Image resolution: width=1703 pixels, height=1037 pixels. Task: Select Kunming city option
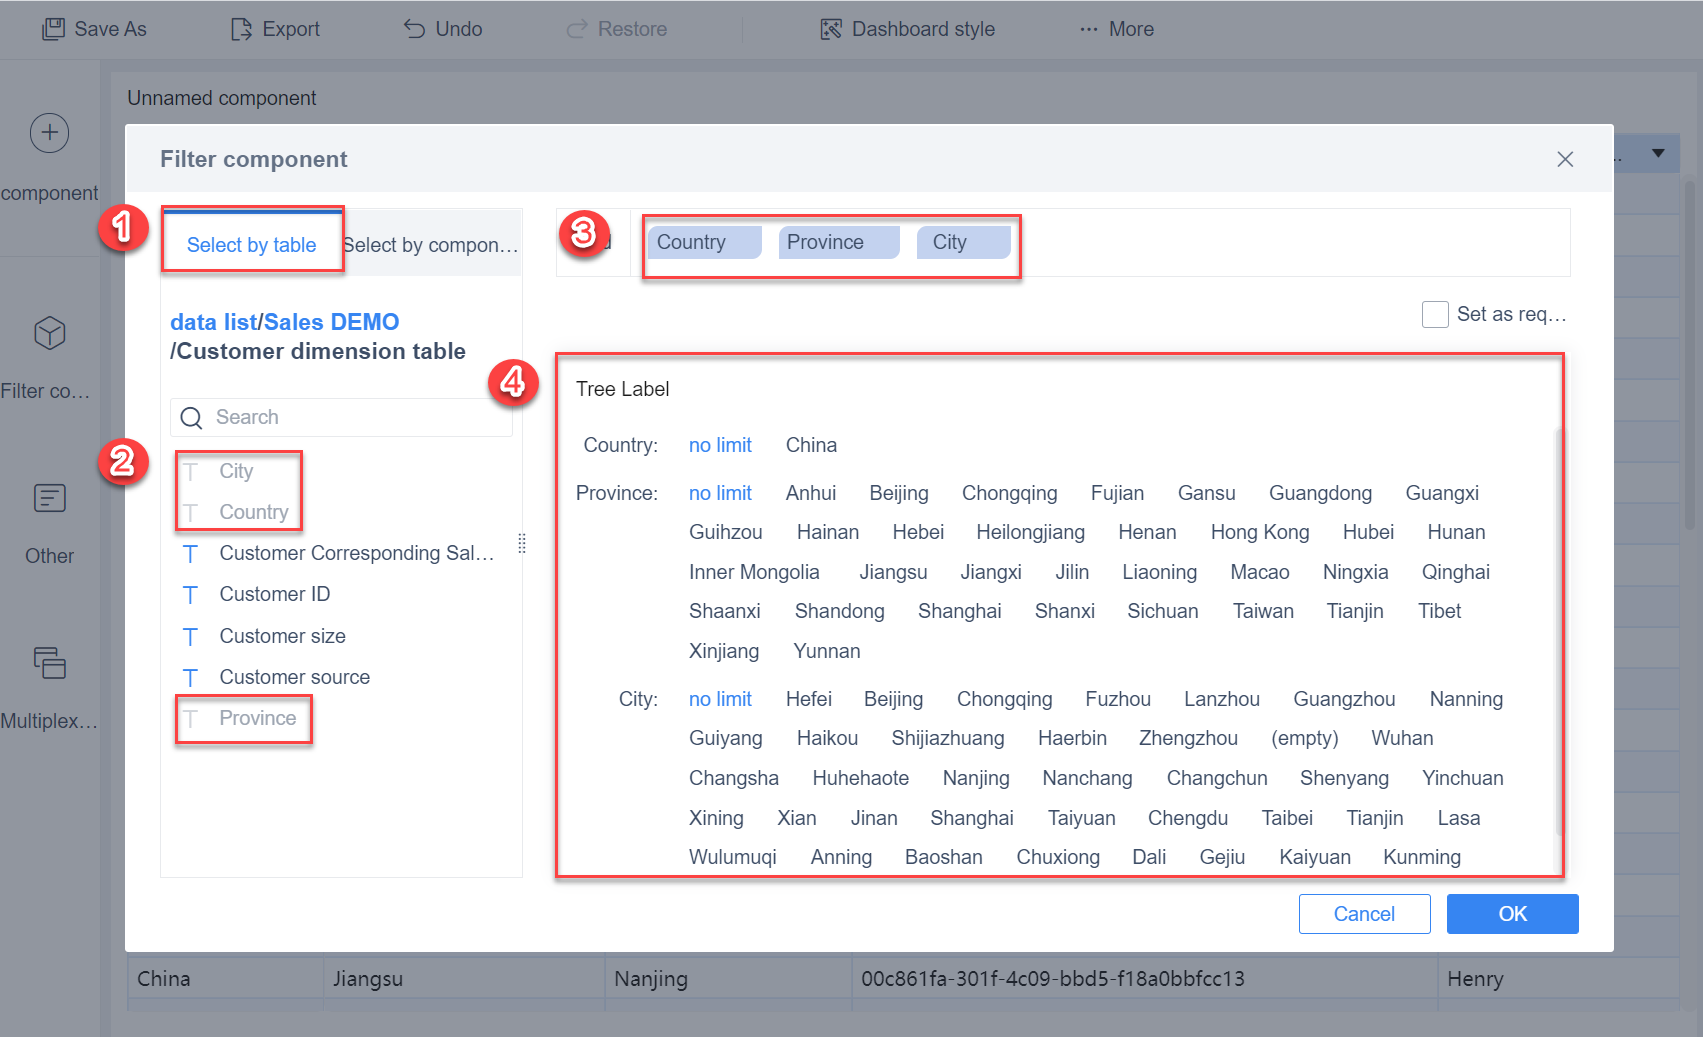(x=1421, y=857)
